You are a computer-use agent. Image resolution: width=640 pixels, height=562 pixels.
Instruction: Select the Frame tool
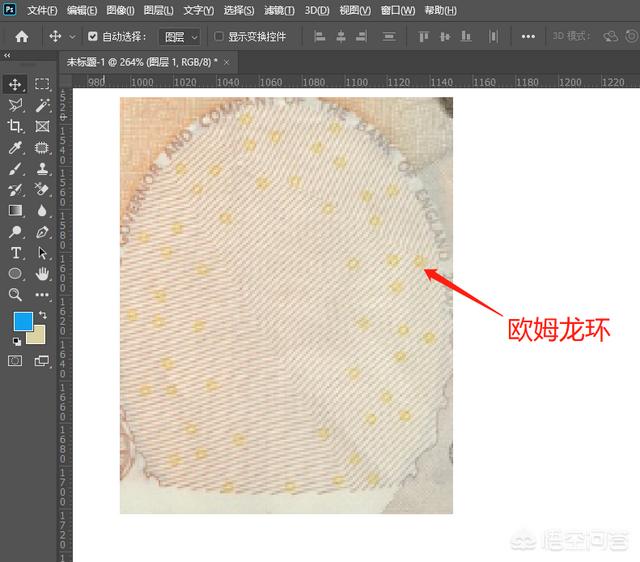pyautogui.click(x=42, y=126)
